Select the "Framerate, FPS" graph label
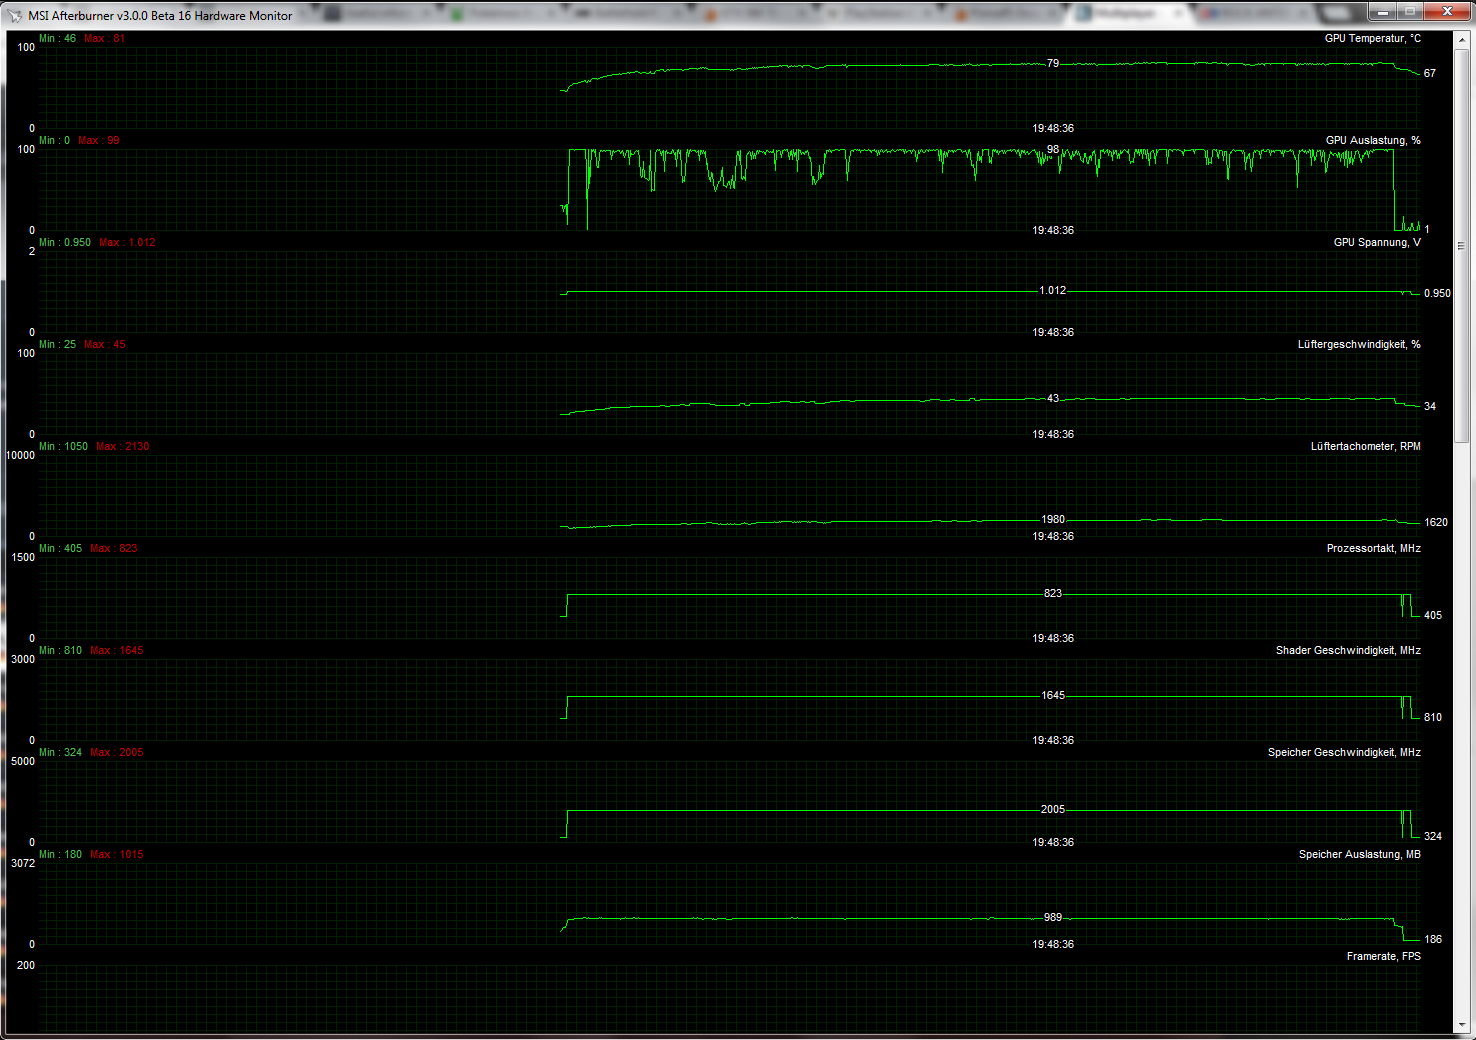 [1383, 956]
